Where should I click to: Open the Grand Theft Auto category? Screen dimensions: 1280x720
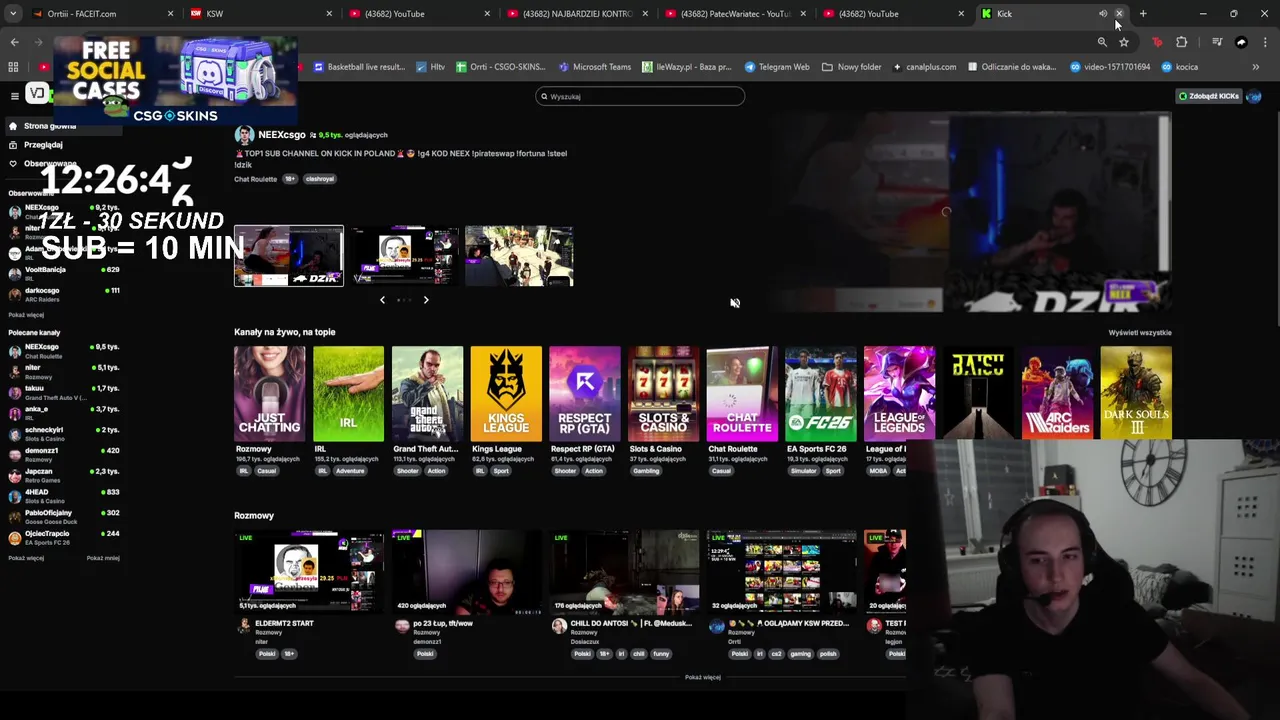427,394
